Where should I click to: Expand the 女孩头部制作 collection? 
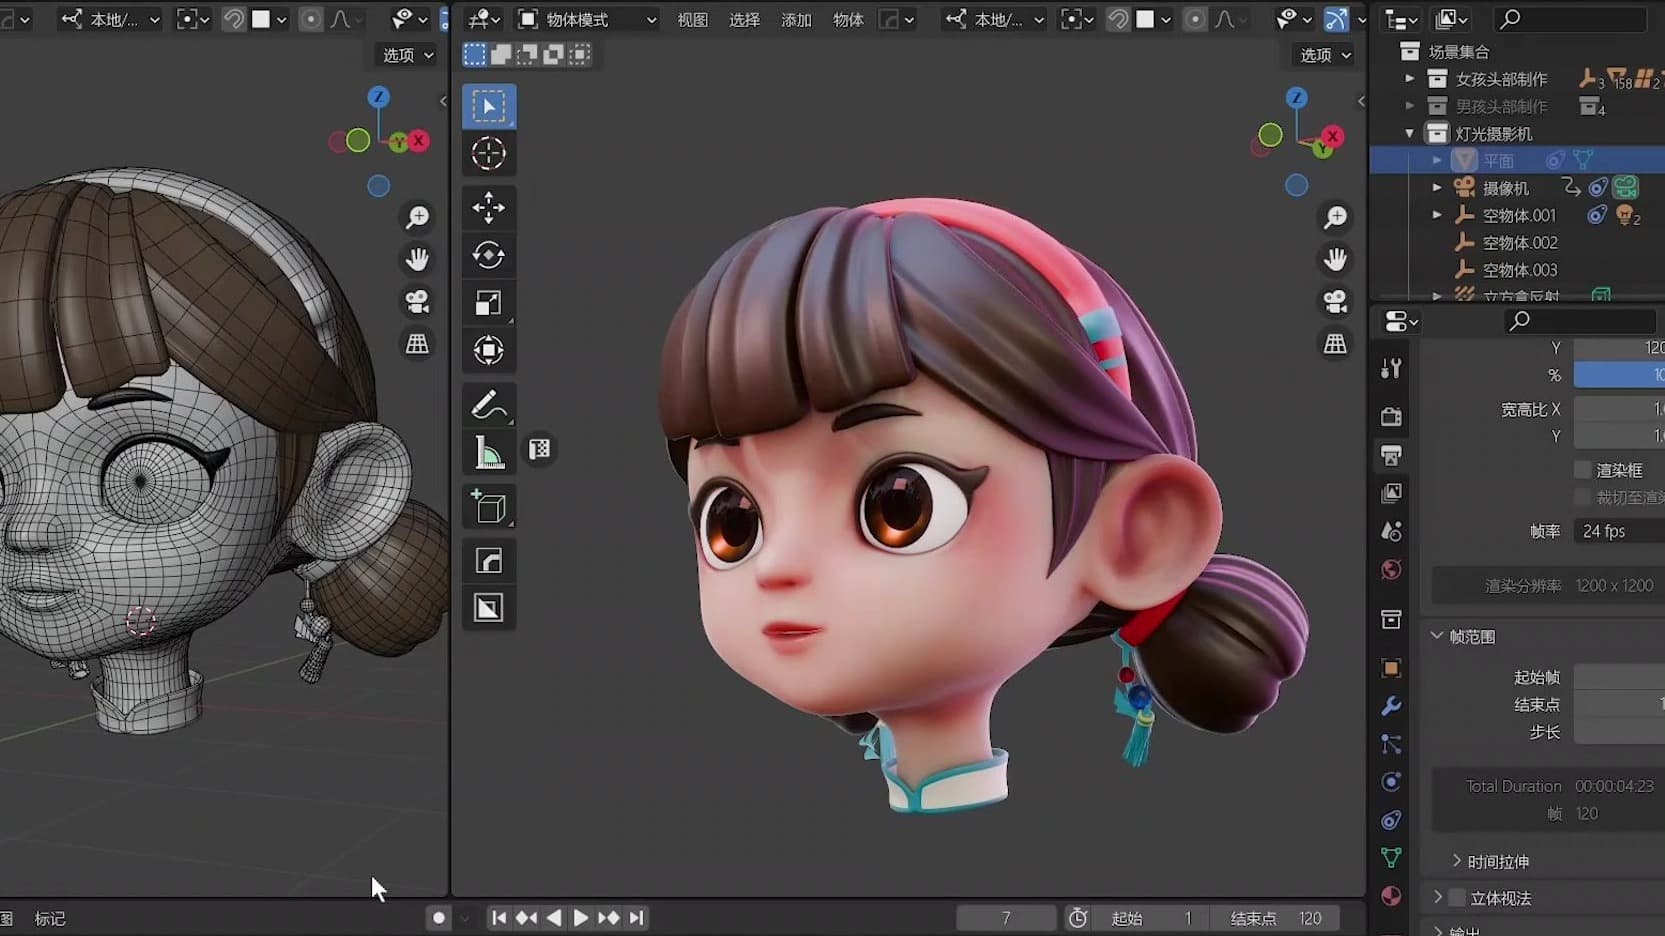1409,78
